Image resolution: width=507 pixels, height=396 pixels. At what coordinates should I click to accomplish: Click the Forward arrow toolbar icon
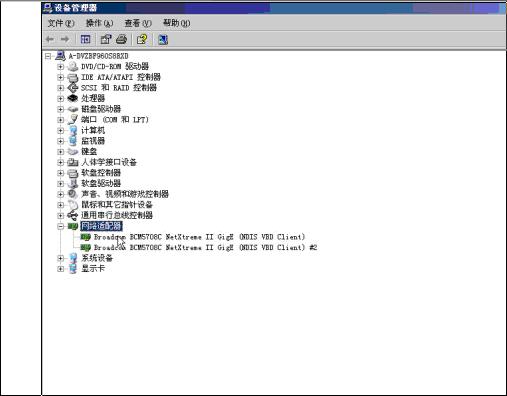(65, 39)
